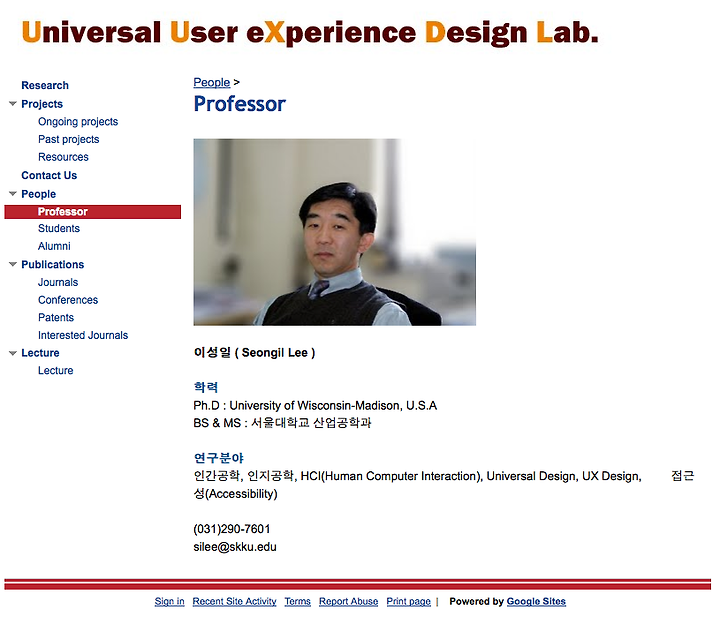View Journals publications

(58, 282)
